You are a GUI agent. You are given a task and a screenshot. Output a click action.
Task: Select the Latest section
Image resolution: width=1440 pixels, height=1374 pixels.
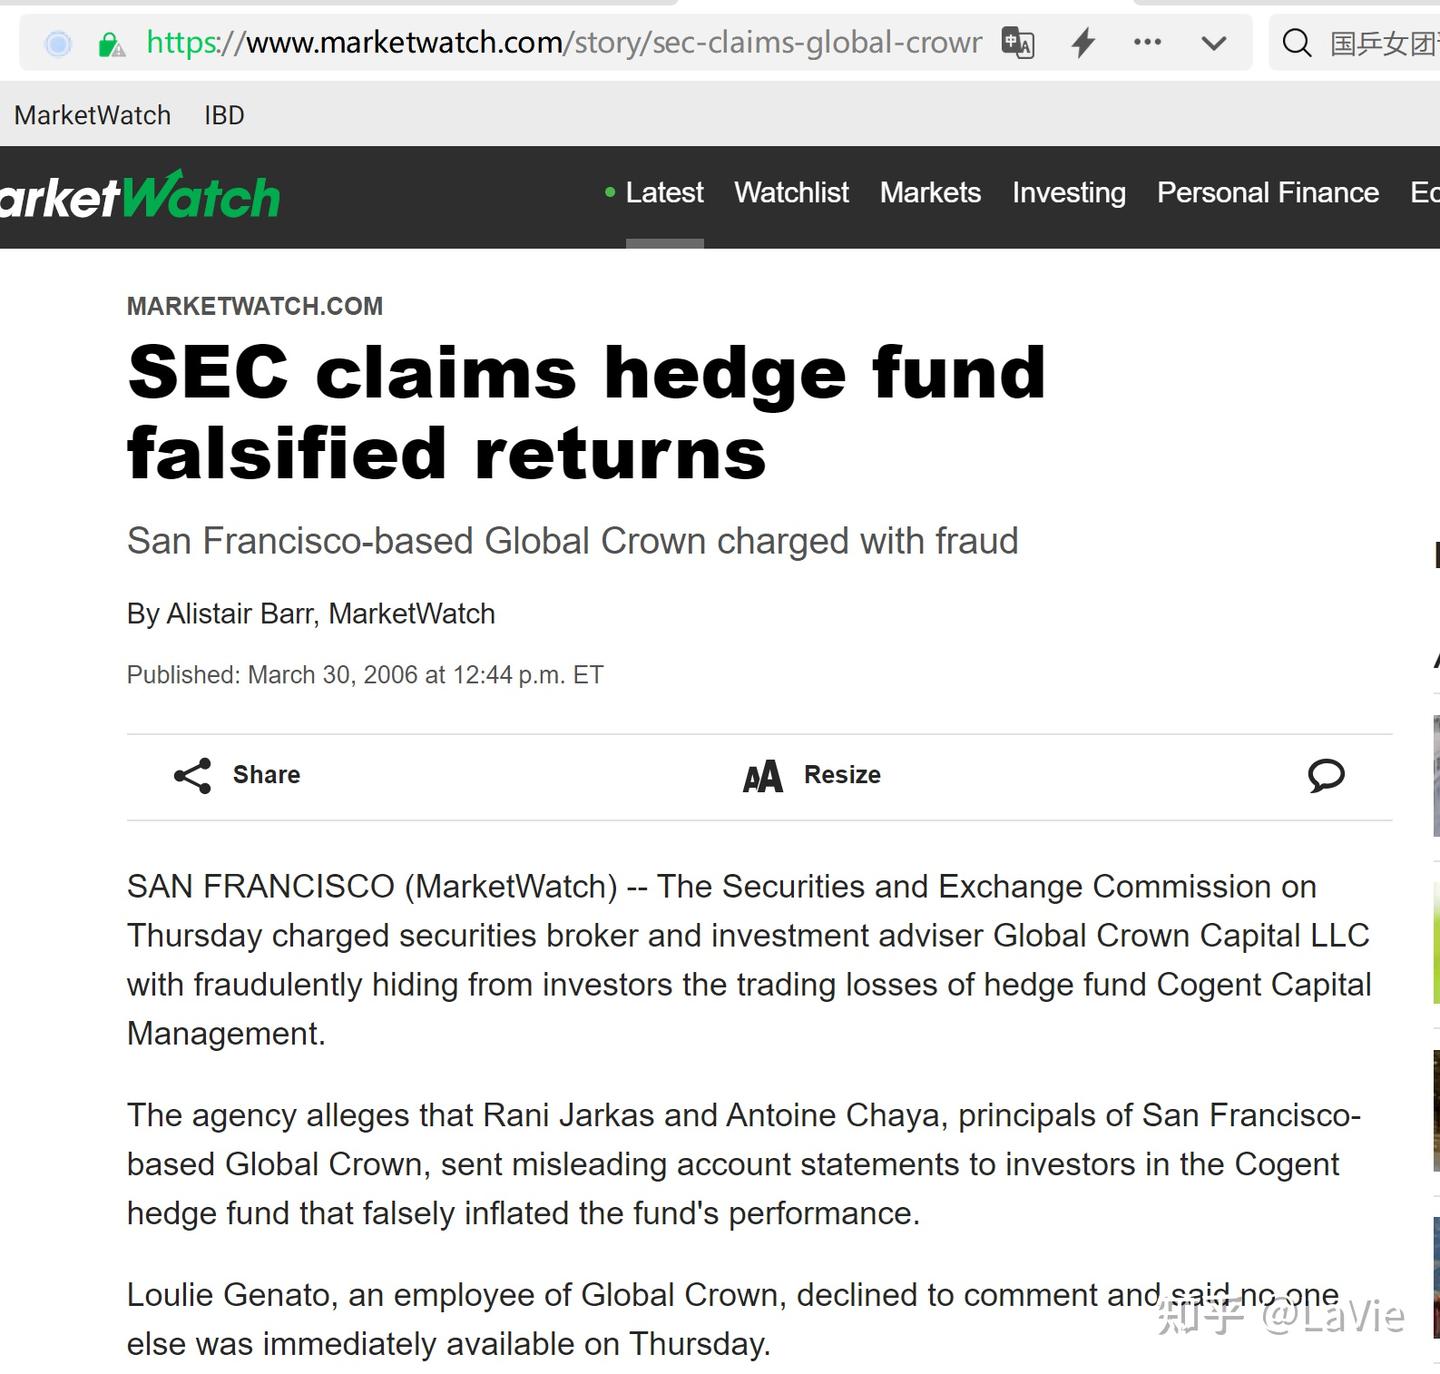click(x=664, y=193)
